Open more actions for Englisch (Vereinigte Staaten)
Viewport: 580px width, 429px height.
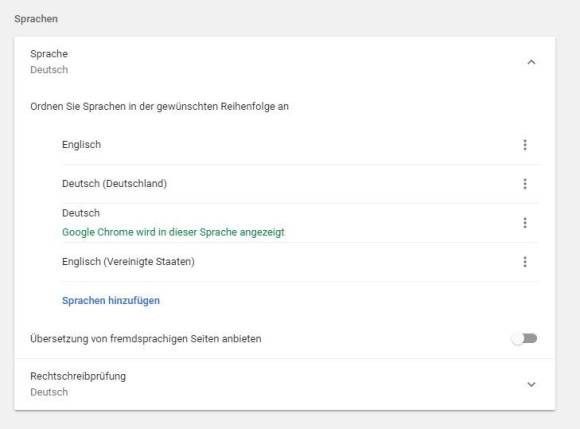(525, 262)
